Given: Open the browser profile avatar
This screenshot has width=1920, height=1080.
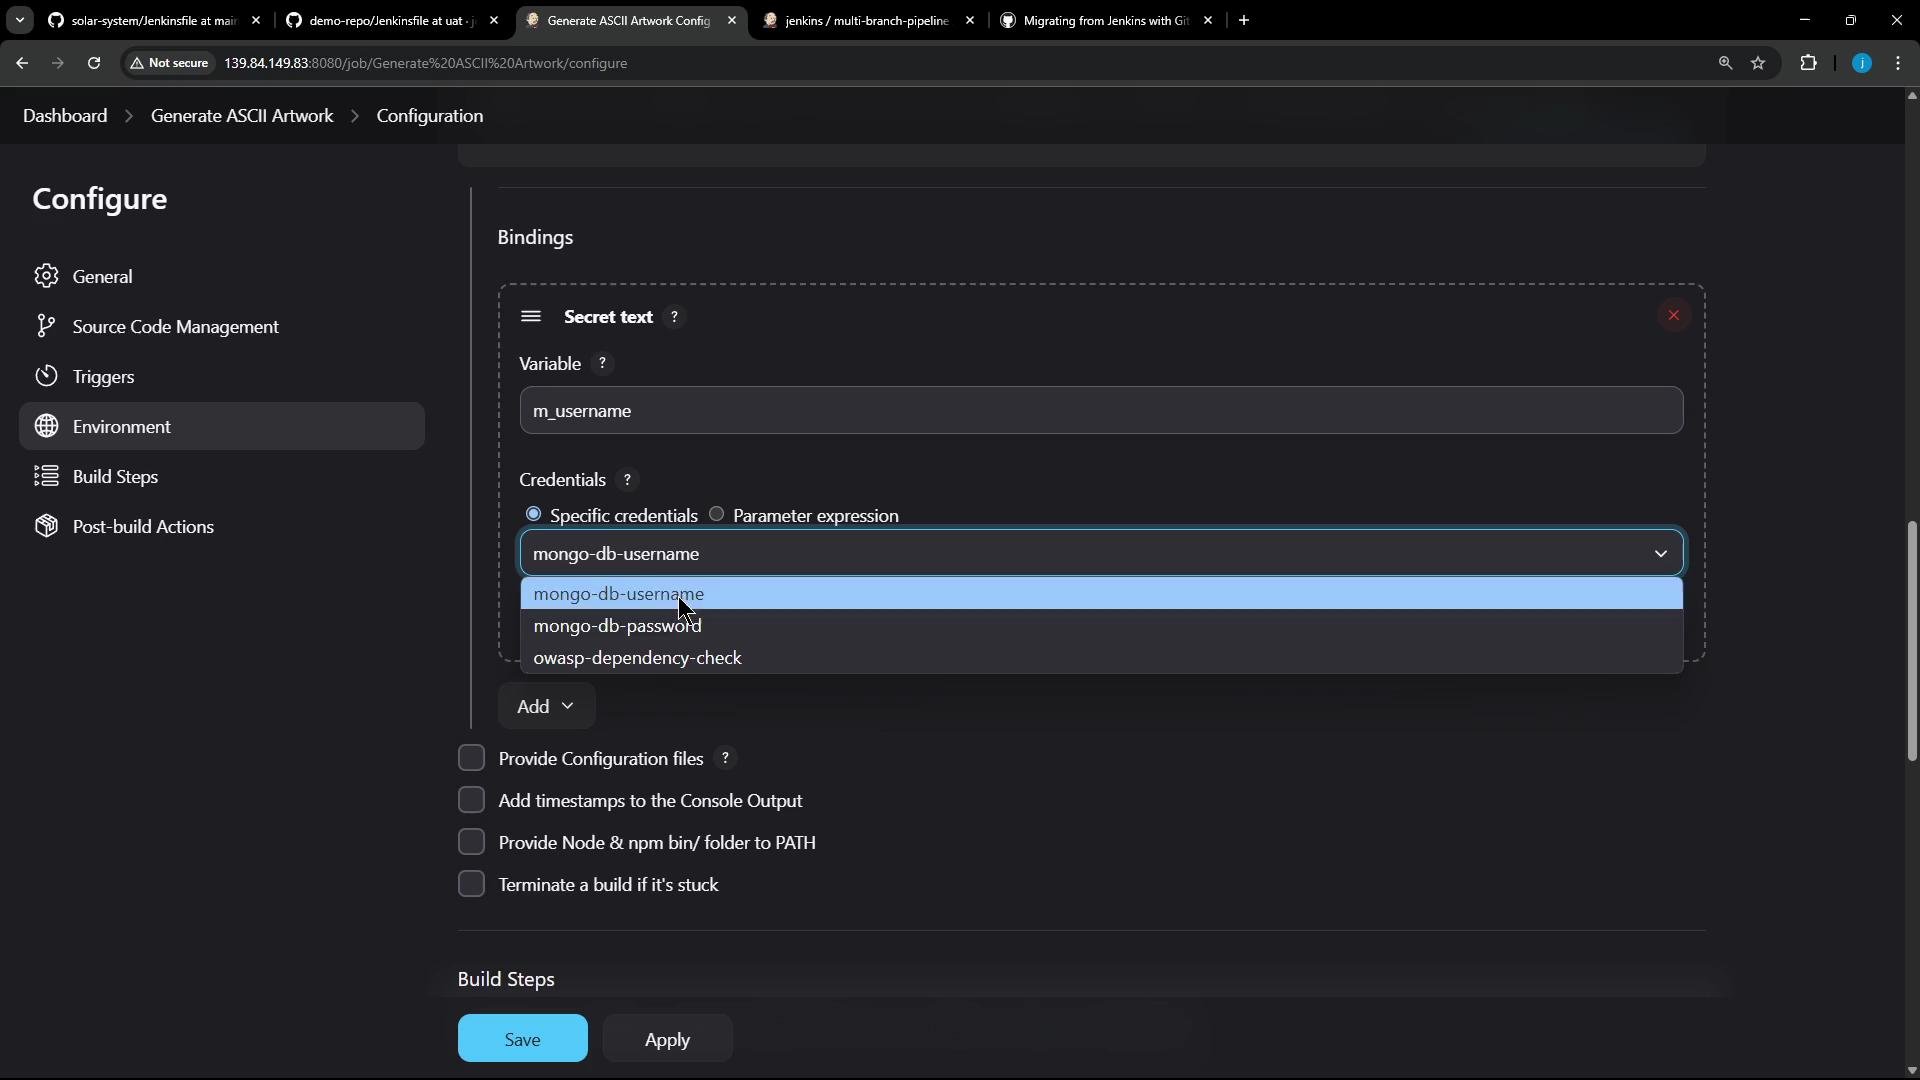Looking at the screenshot, I should point(1861,63).
